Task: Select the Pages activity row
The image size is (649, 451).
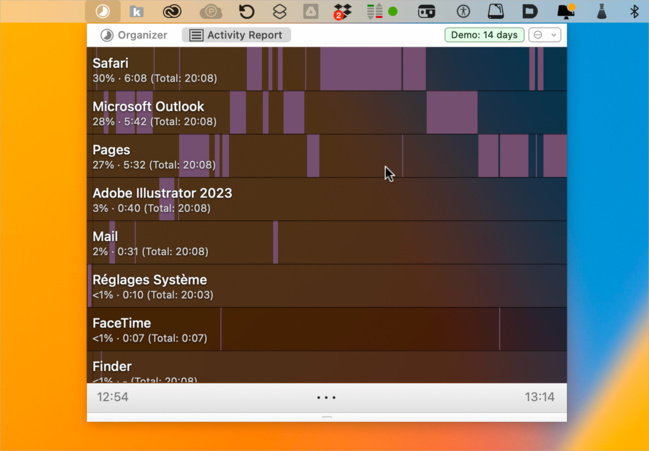Action: (327, 156)
